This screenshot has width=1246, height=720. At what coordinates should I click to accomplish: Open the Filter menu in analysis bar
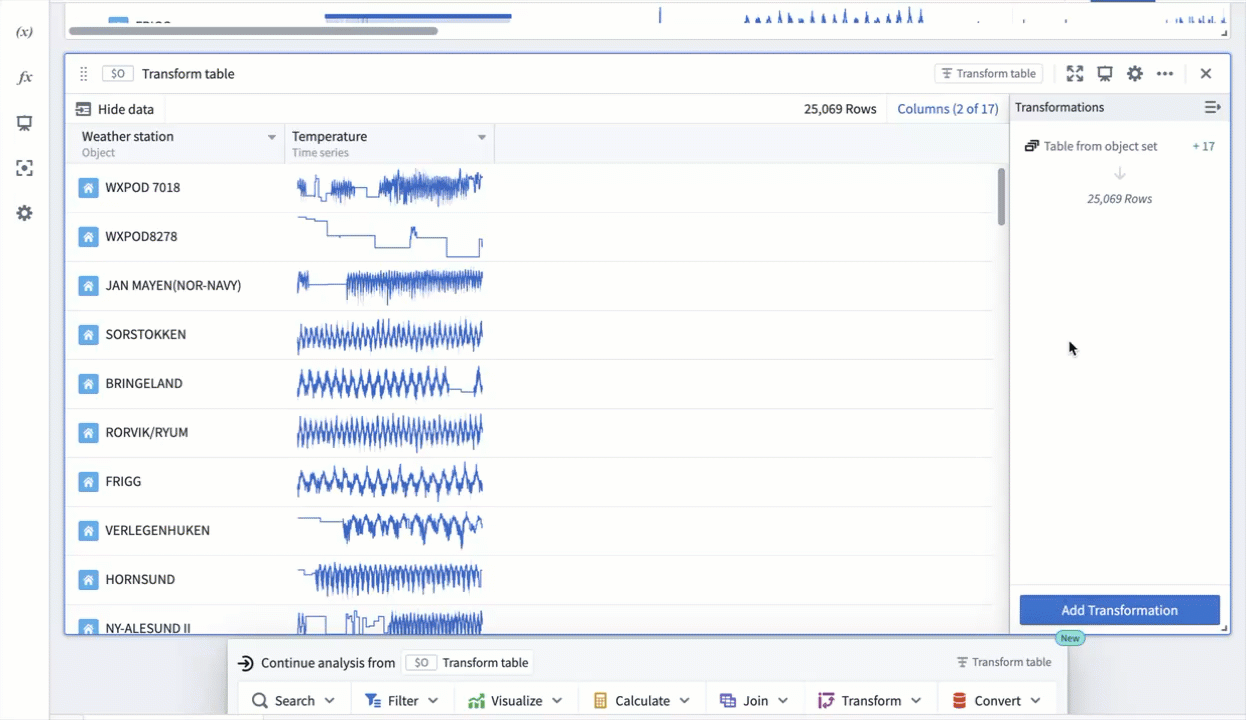click(x=402, y=701)
